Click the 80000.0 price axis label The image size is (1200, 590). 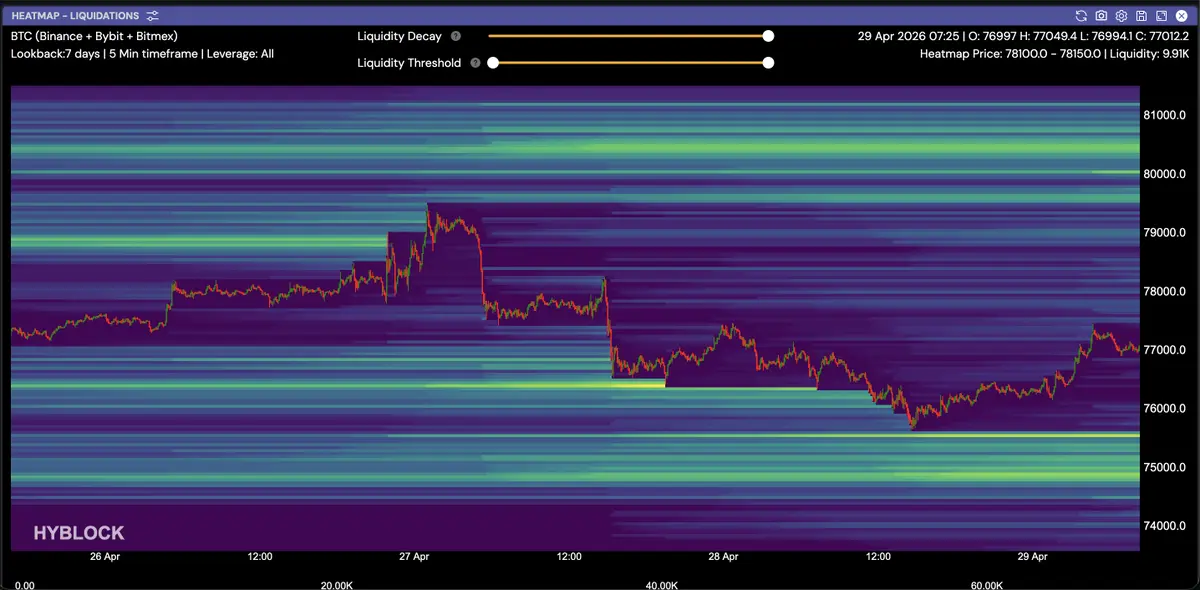1164,174
